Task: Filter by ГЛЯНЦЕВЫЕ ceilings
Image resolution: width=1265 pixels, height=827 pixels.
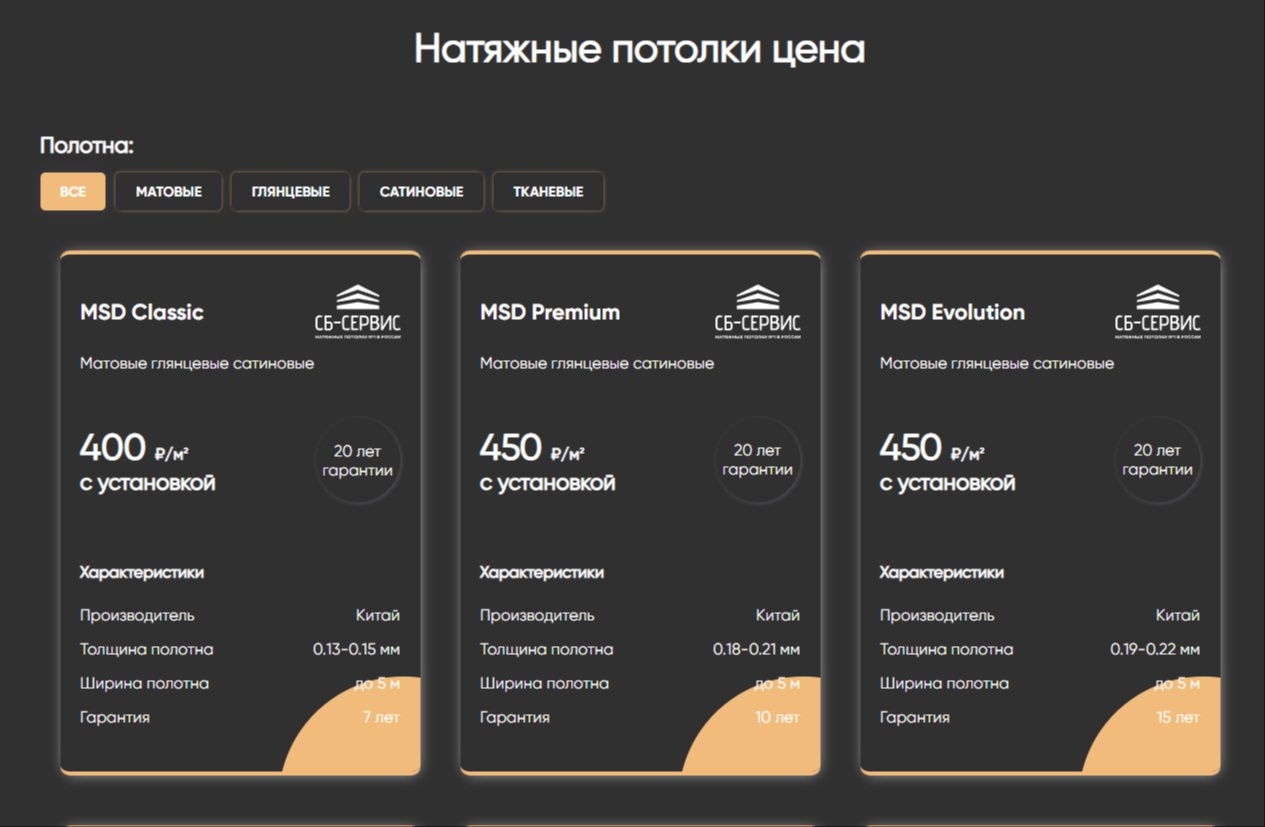Action: 291,192
